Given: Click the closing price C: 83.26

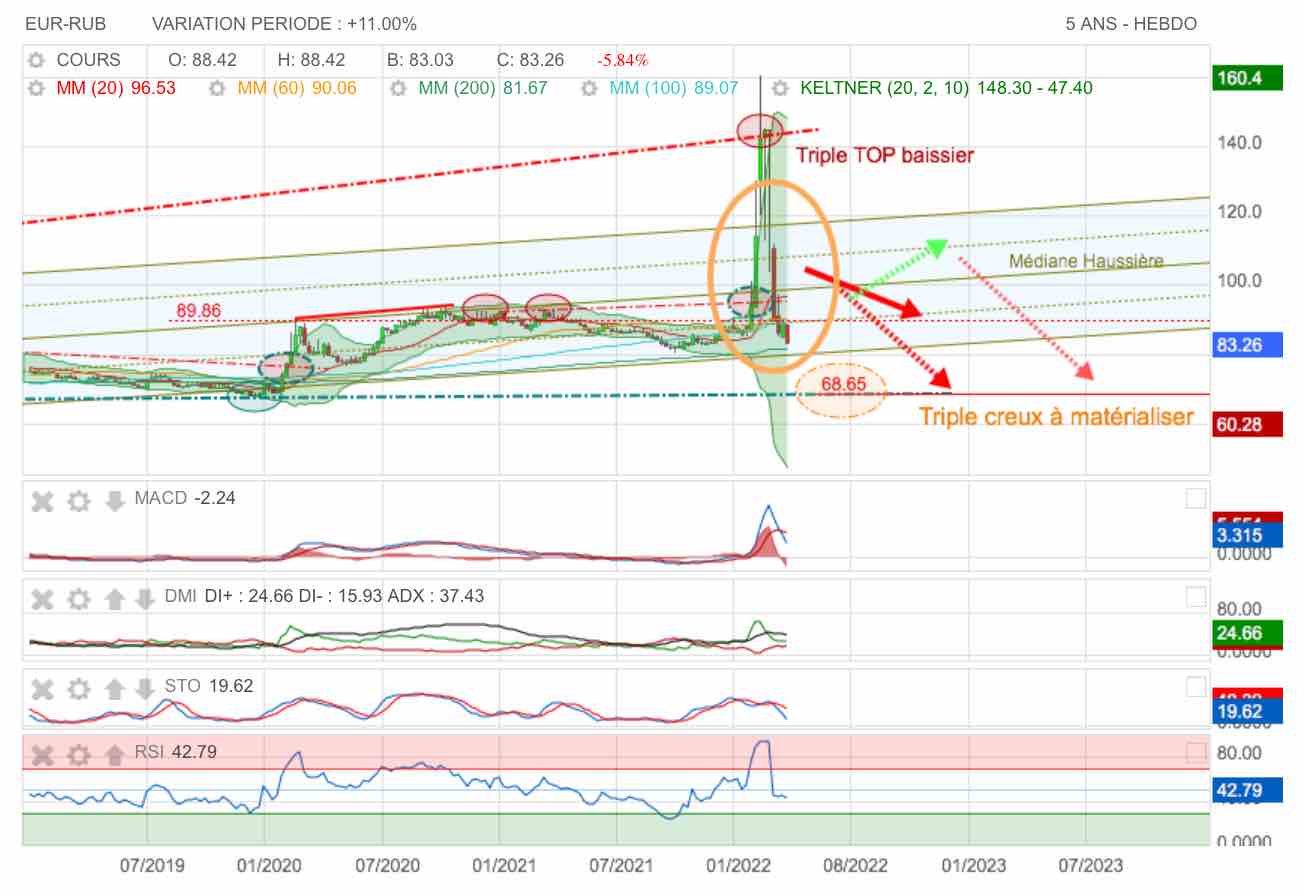Looking at the screenshot, I should [530, 60].
